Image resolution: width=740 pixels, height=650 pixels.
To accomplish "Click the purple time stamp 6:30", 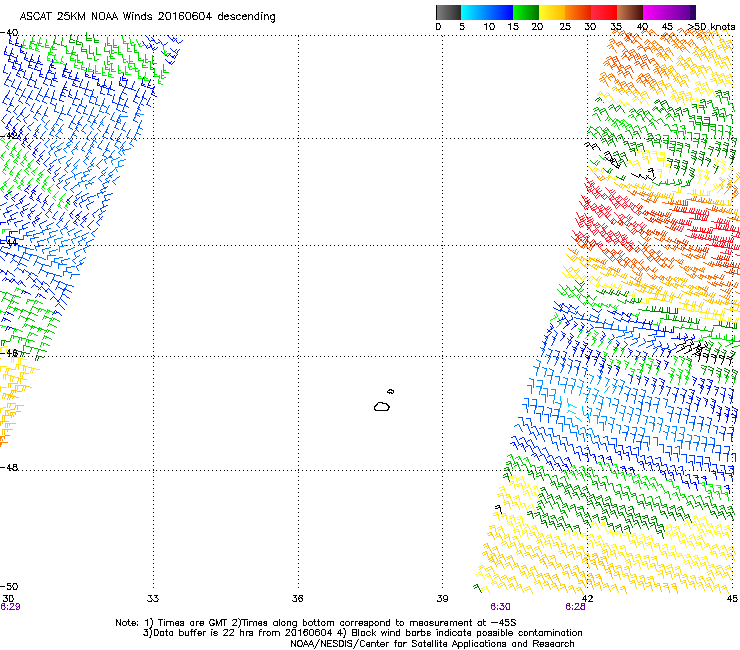I will pyautogui.click(x=500, y=607).
